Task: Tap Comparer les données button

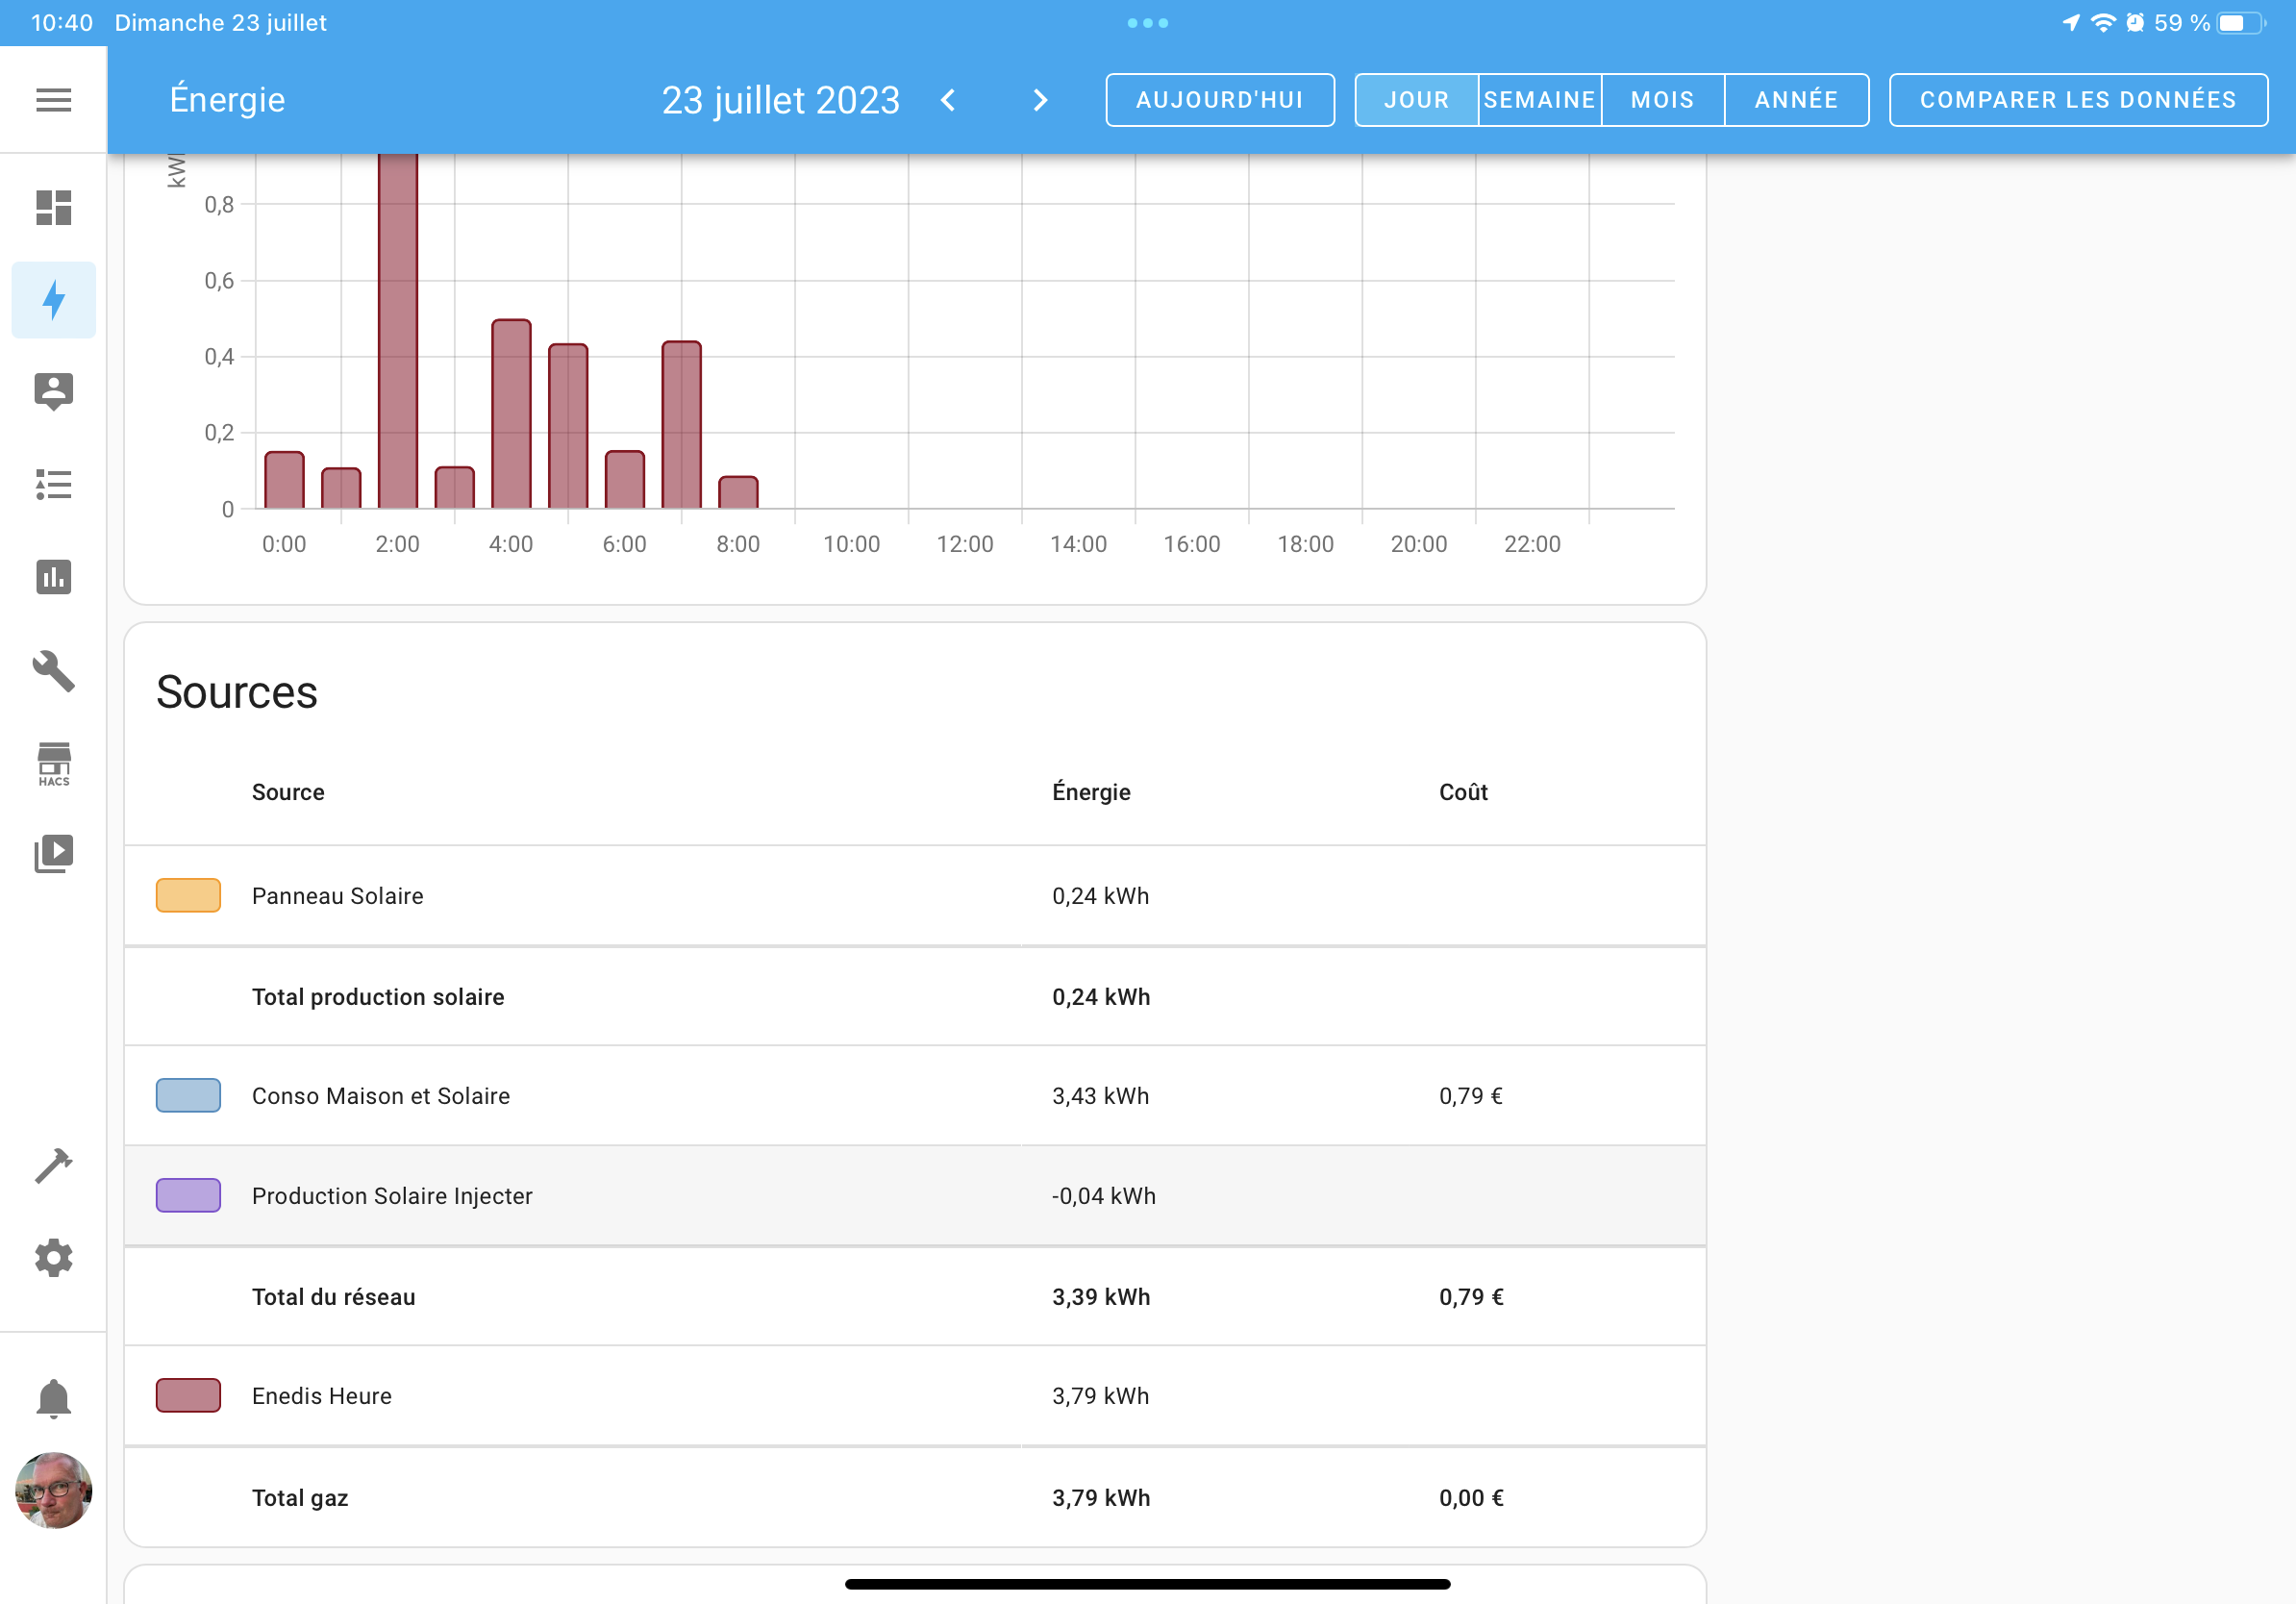Action: (2077, 100)
